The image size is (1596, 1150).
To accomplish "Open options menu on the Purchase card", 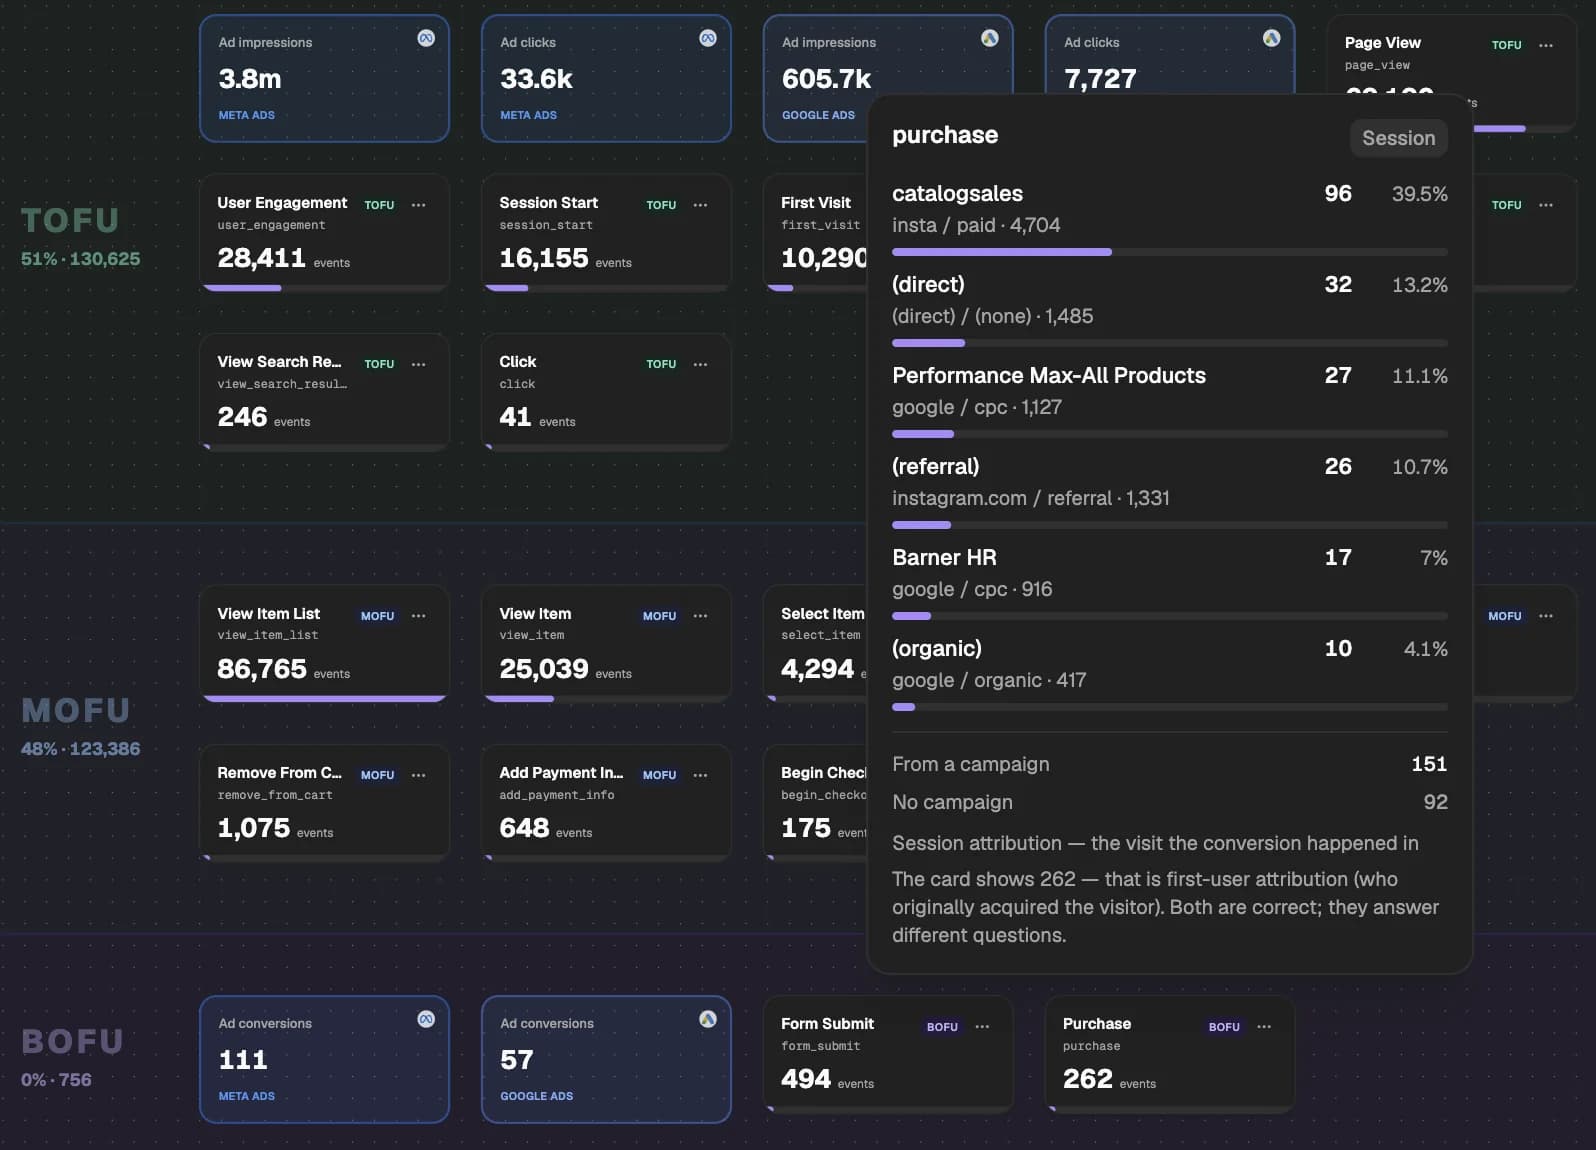I will [x=1264, y=1027].
